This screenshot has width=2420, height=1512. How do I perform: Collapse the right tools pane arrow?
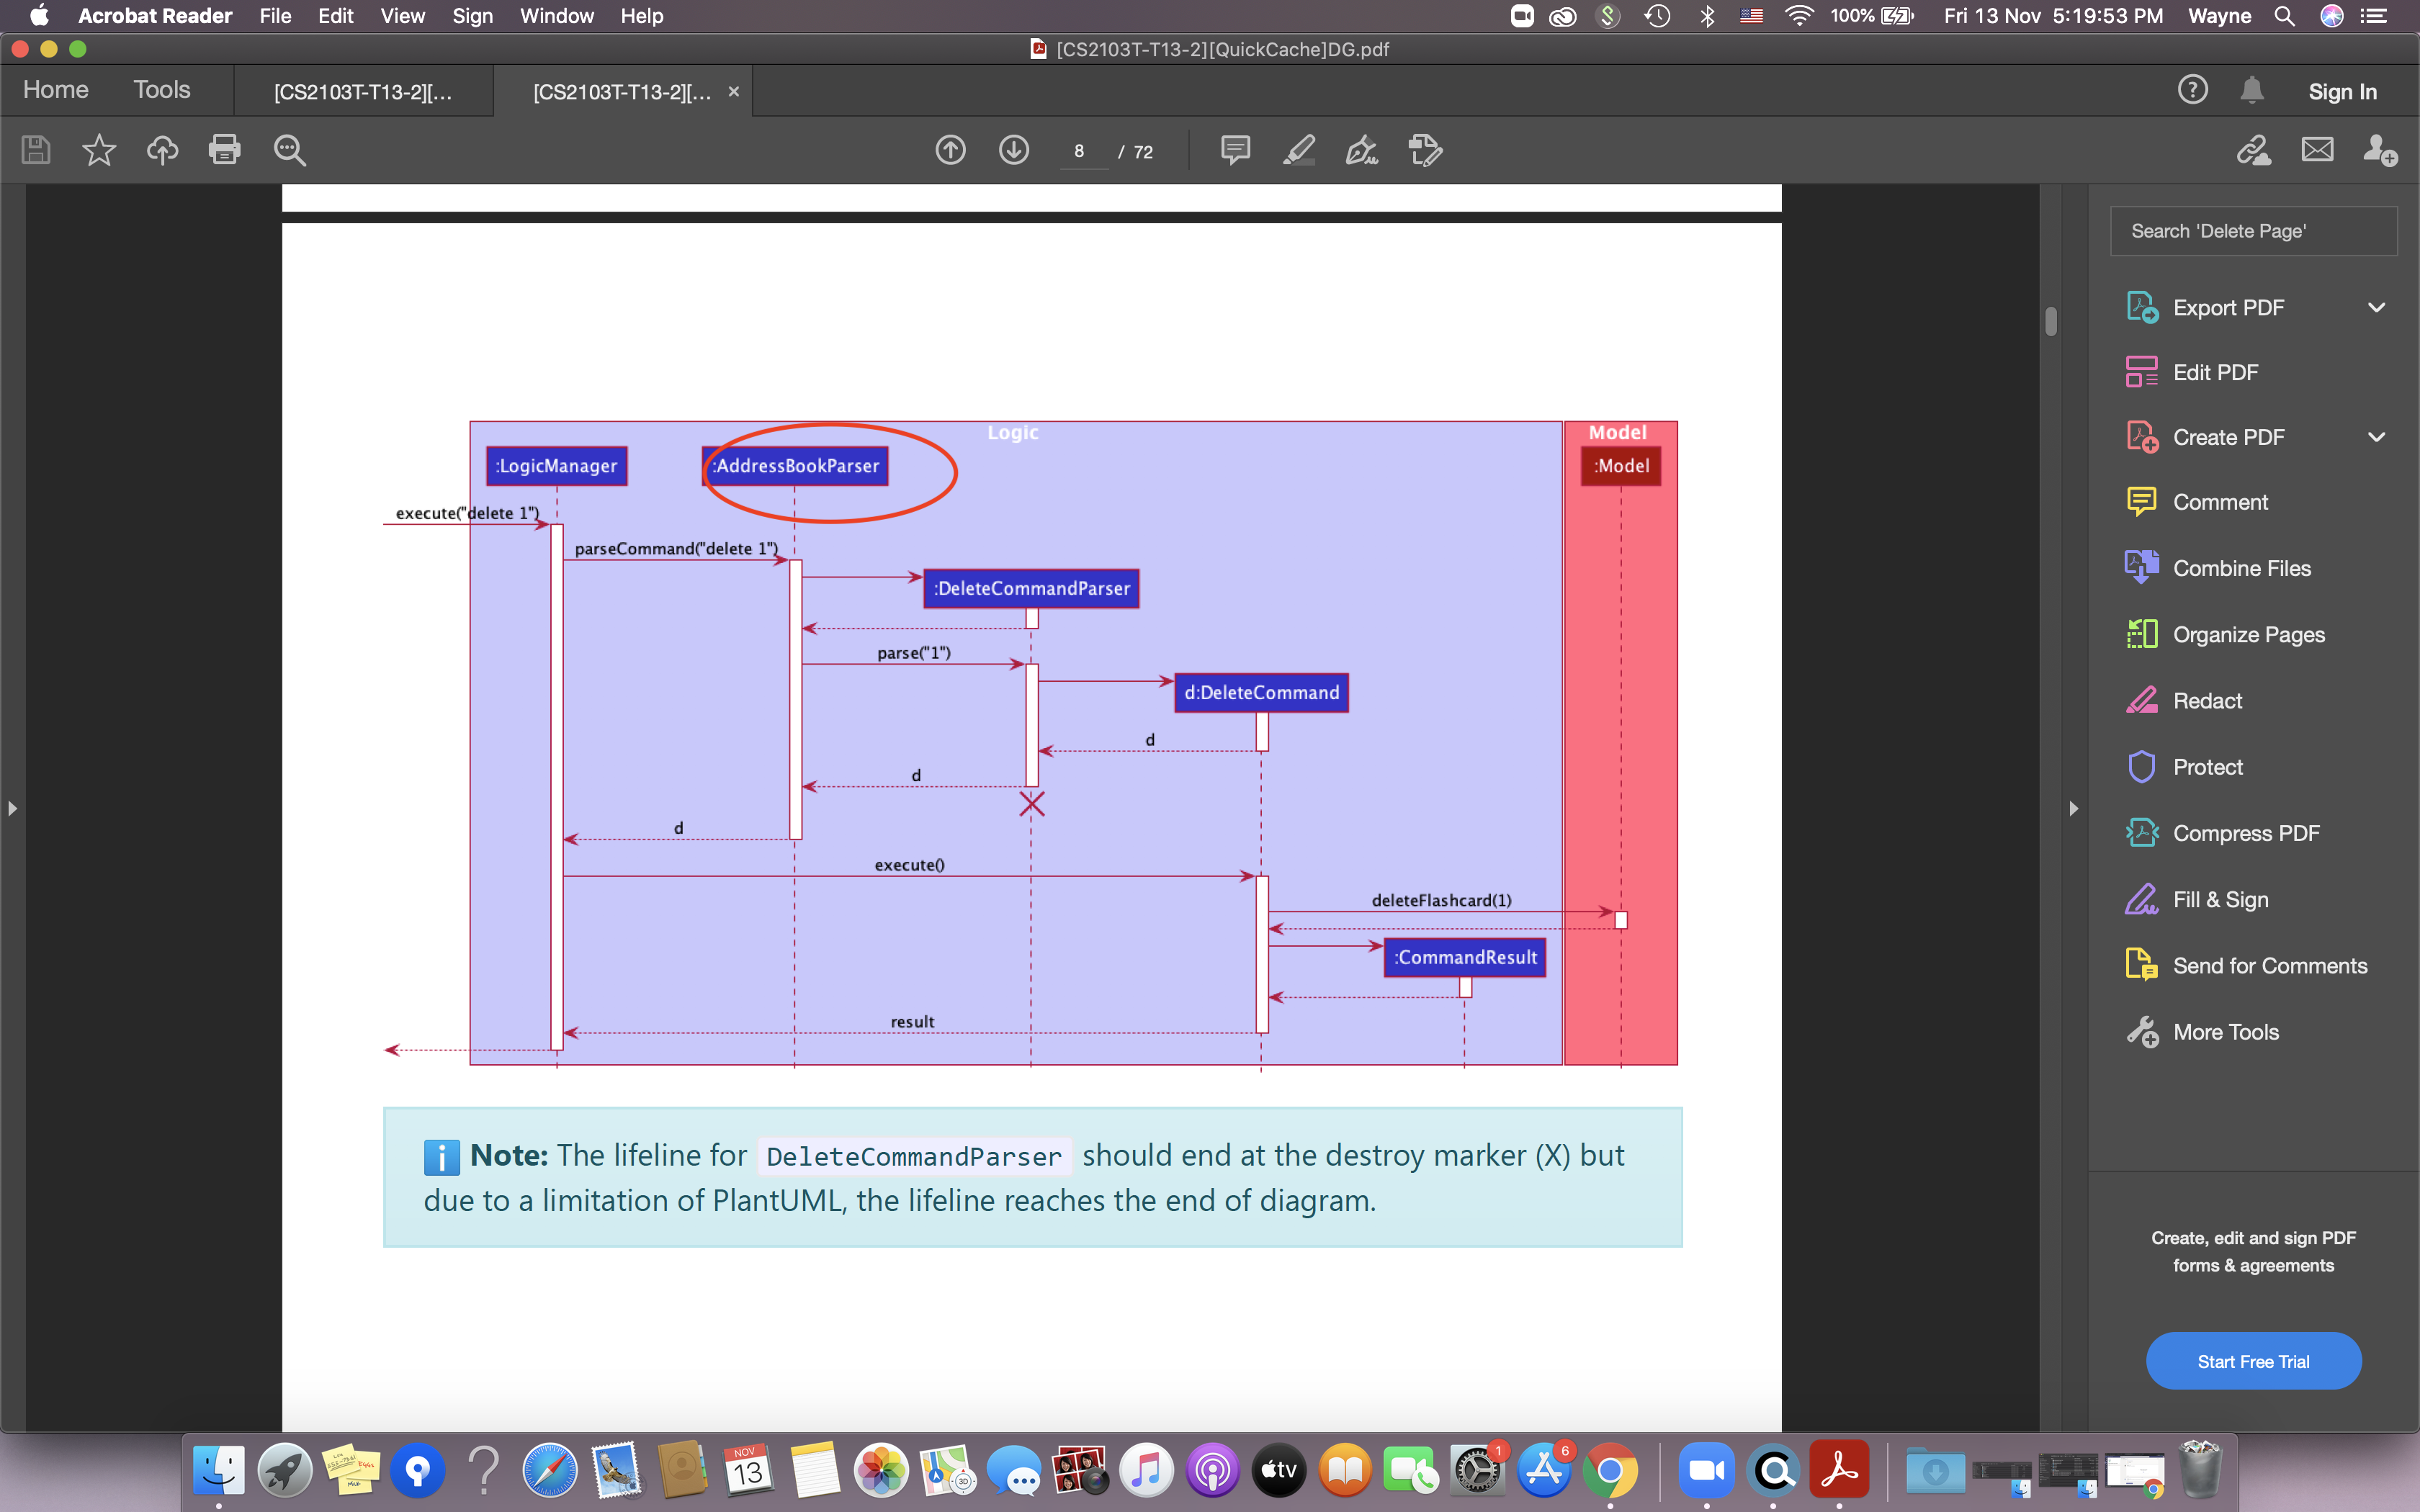click(x=2073, y=808)
